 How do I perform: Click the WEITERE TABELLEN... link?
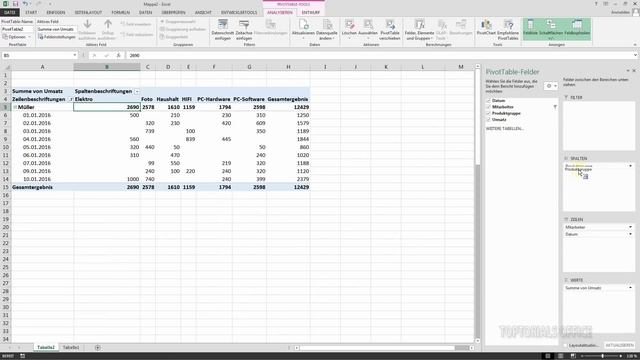(504, 129)
